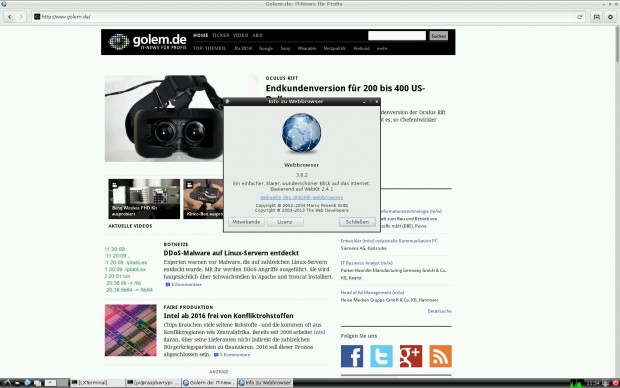
Task: Open Intel ab 2016 Konfliktrohstoffen headline
Action: pos(229,316)
